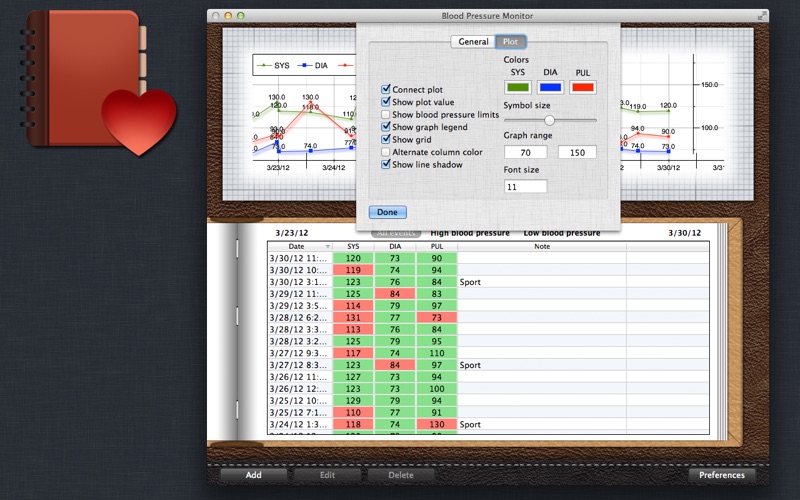Screen dimensions: 800x500
Task: Click the Sport note on 3/24/12 row
Action: pos(470,424)
